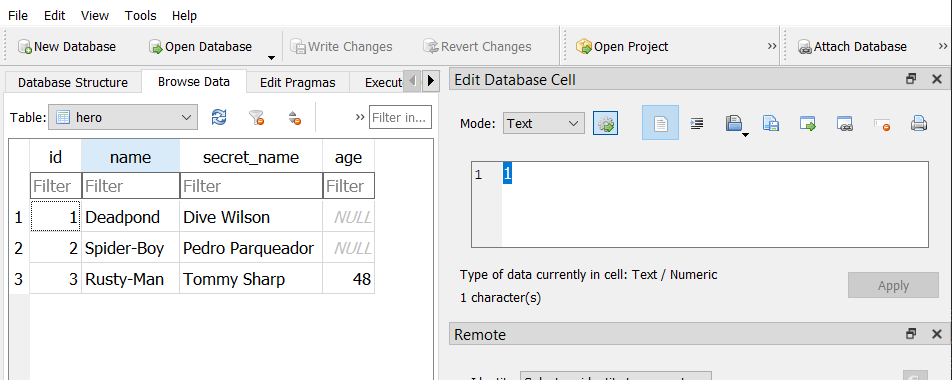Click the name column Filter field
Image resolution: width=952 pixels, height=380 pixels.
click(131, 186)
